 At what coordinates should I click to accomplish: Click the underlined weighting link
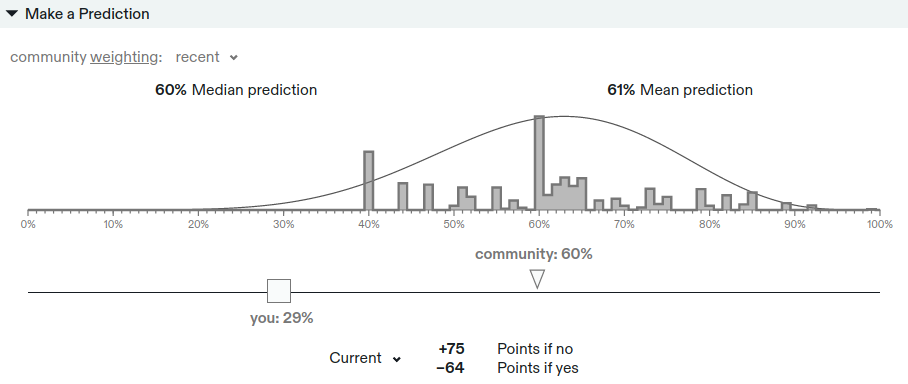tap(124, 57)
